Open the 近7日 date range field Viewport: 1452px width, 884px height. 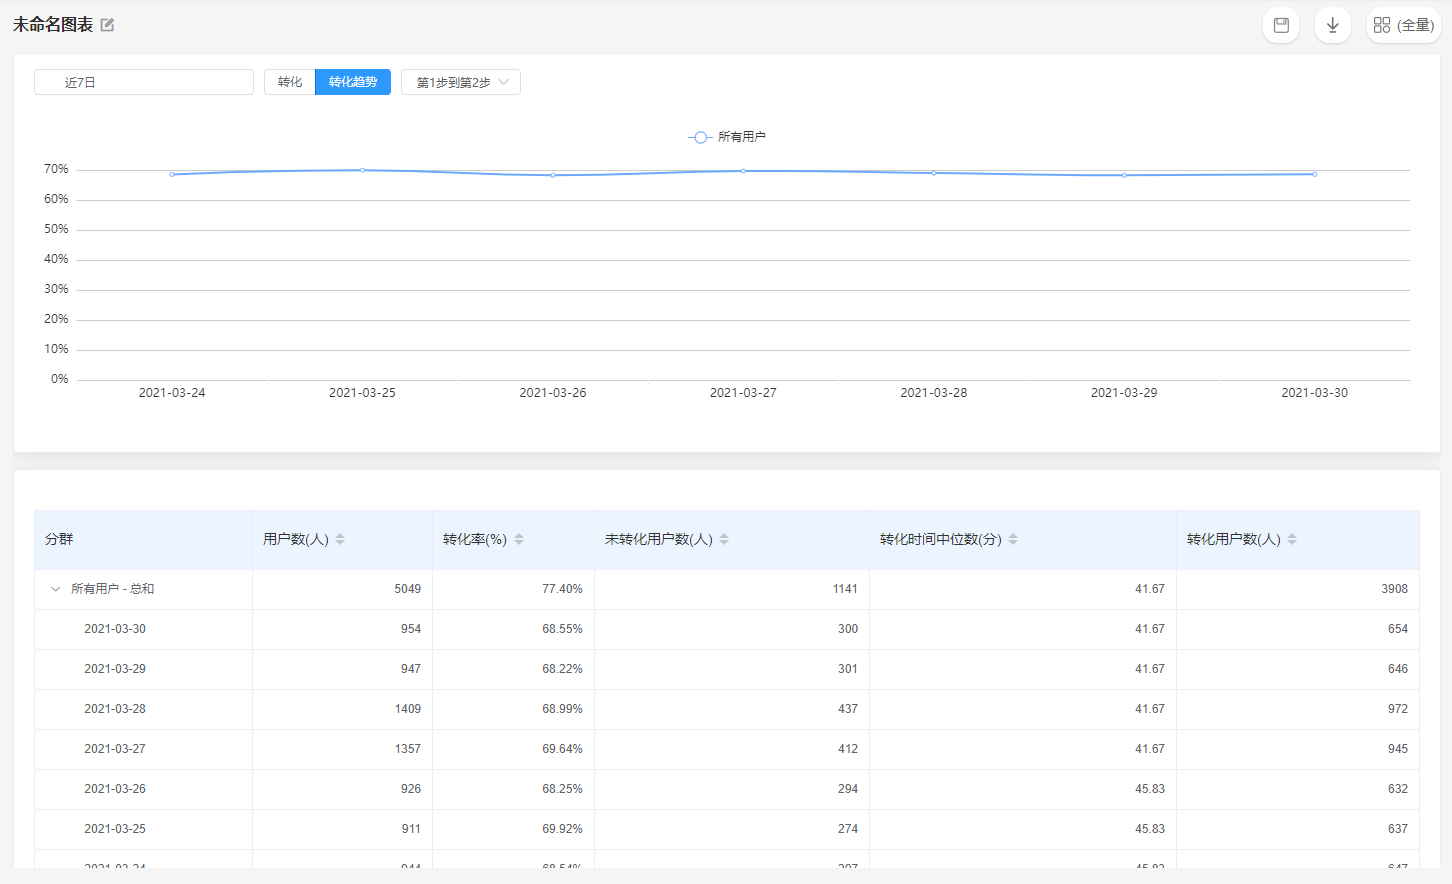(x=144, y=82)
